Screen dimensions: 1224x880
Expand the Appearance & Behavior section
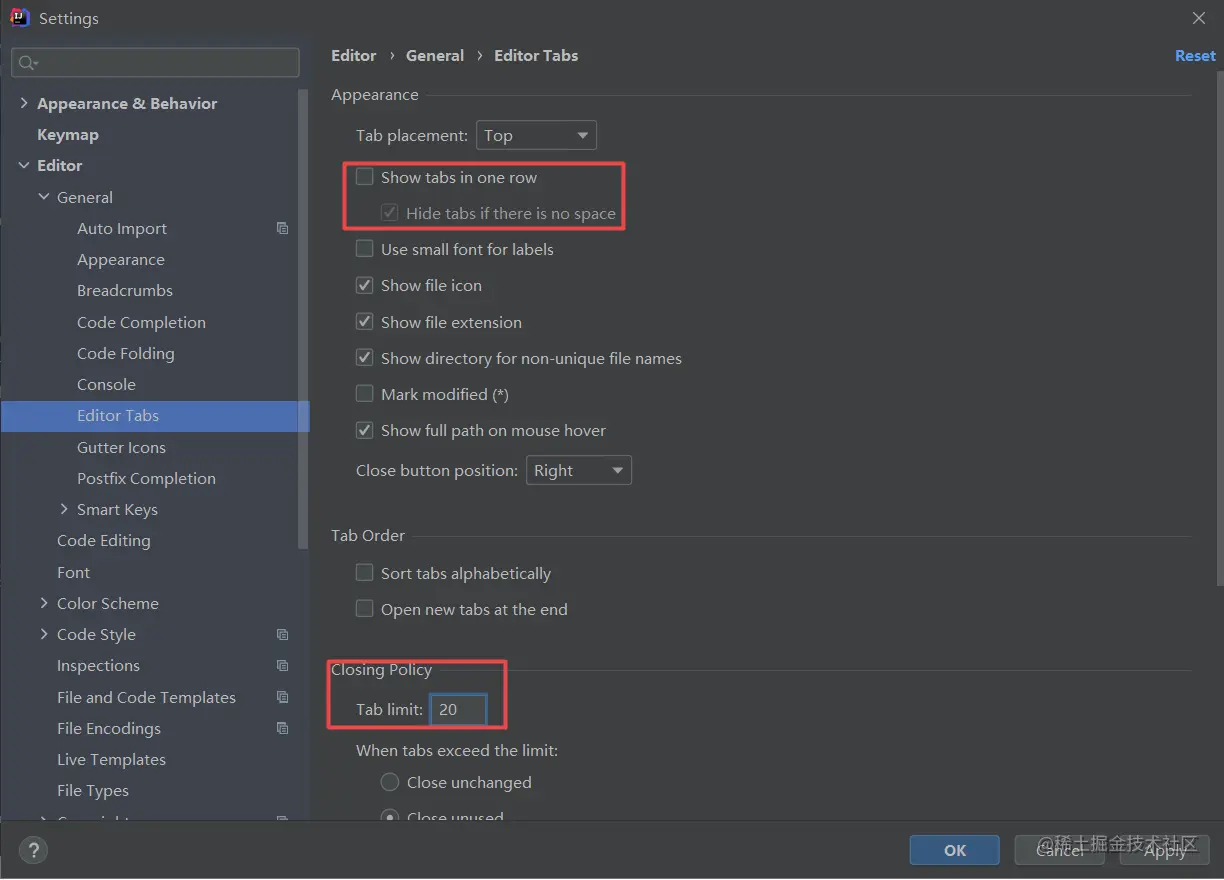click(x=24, y=103)
